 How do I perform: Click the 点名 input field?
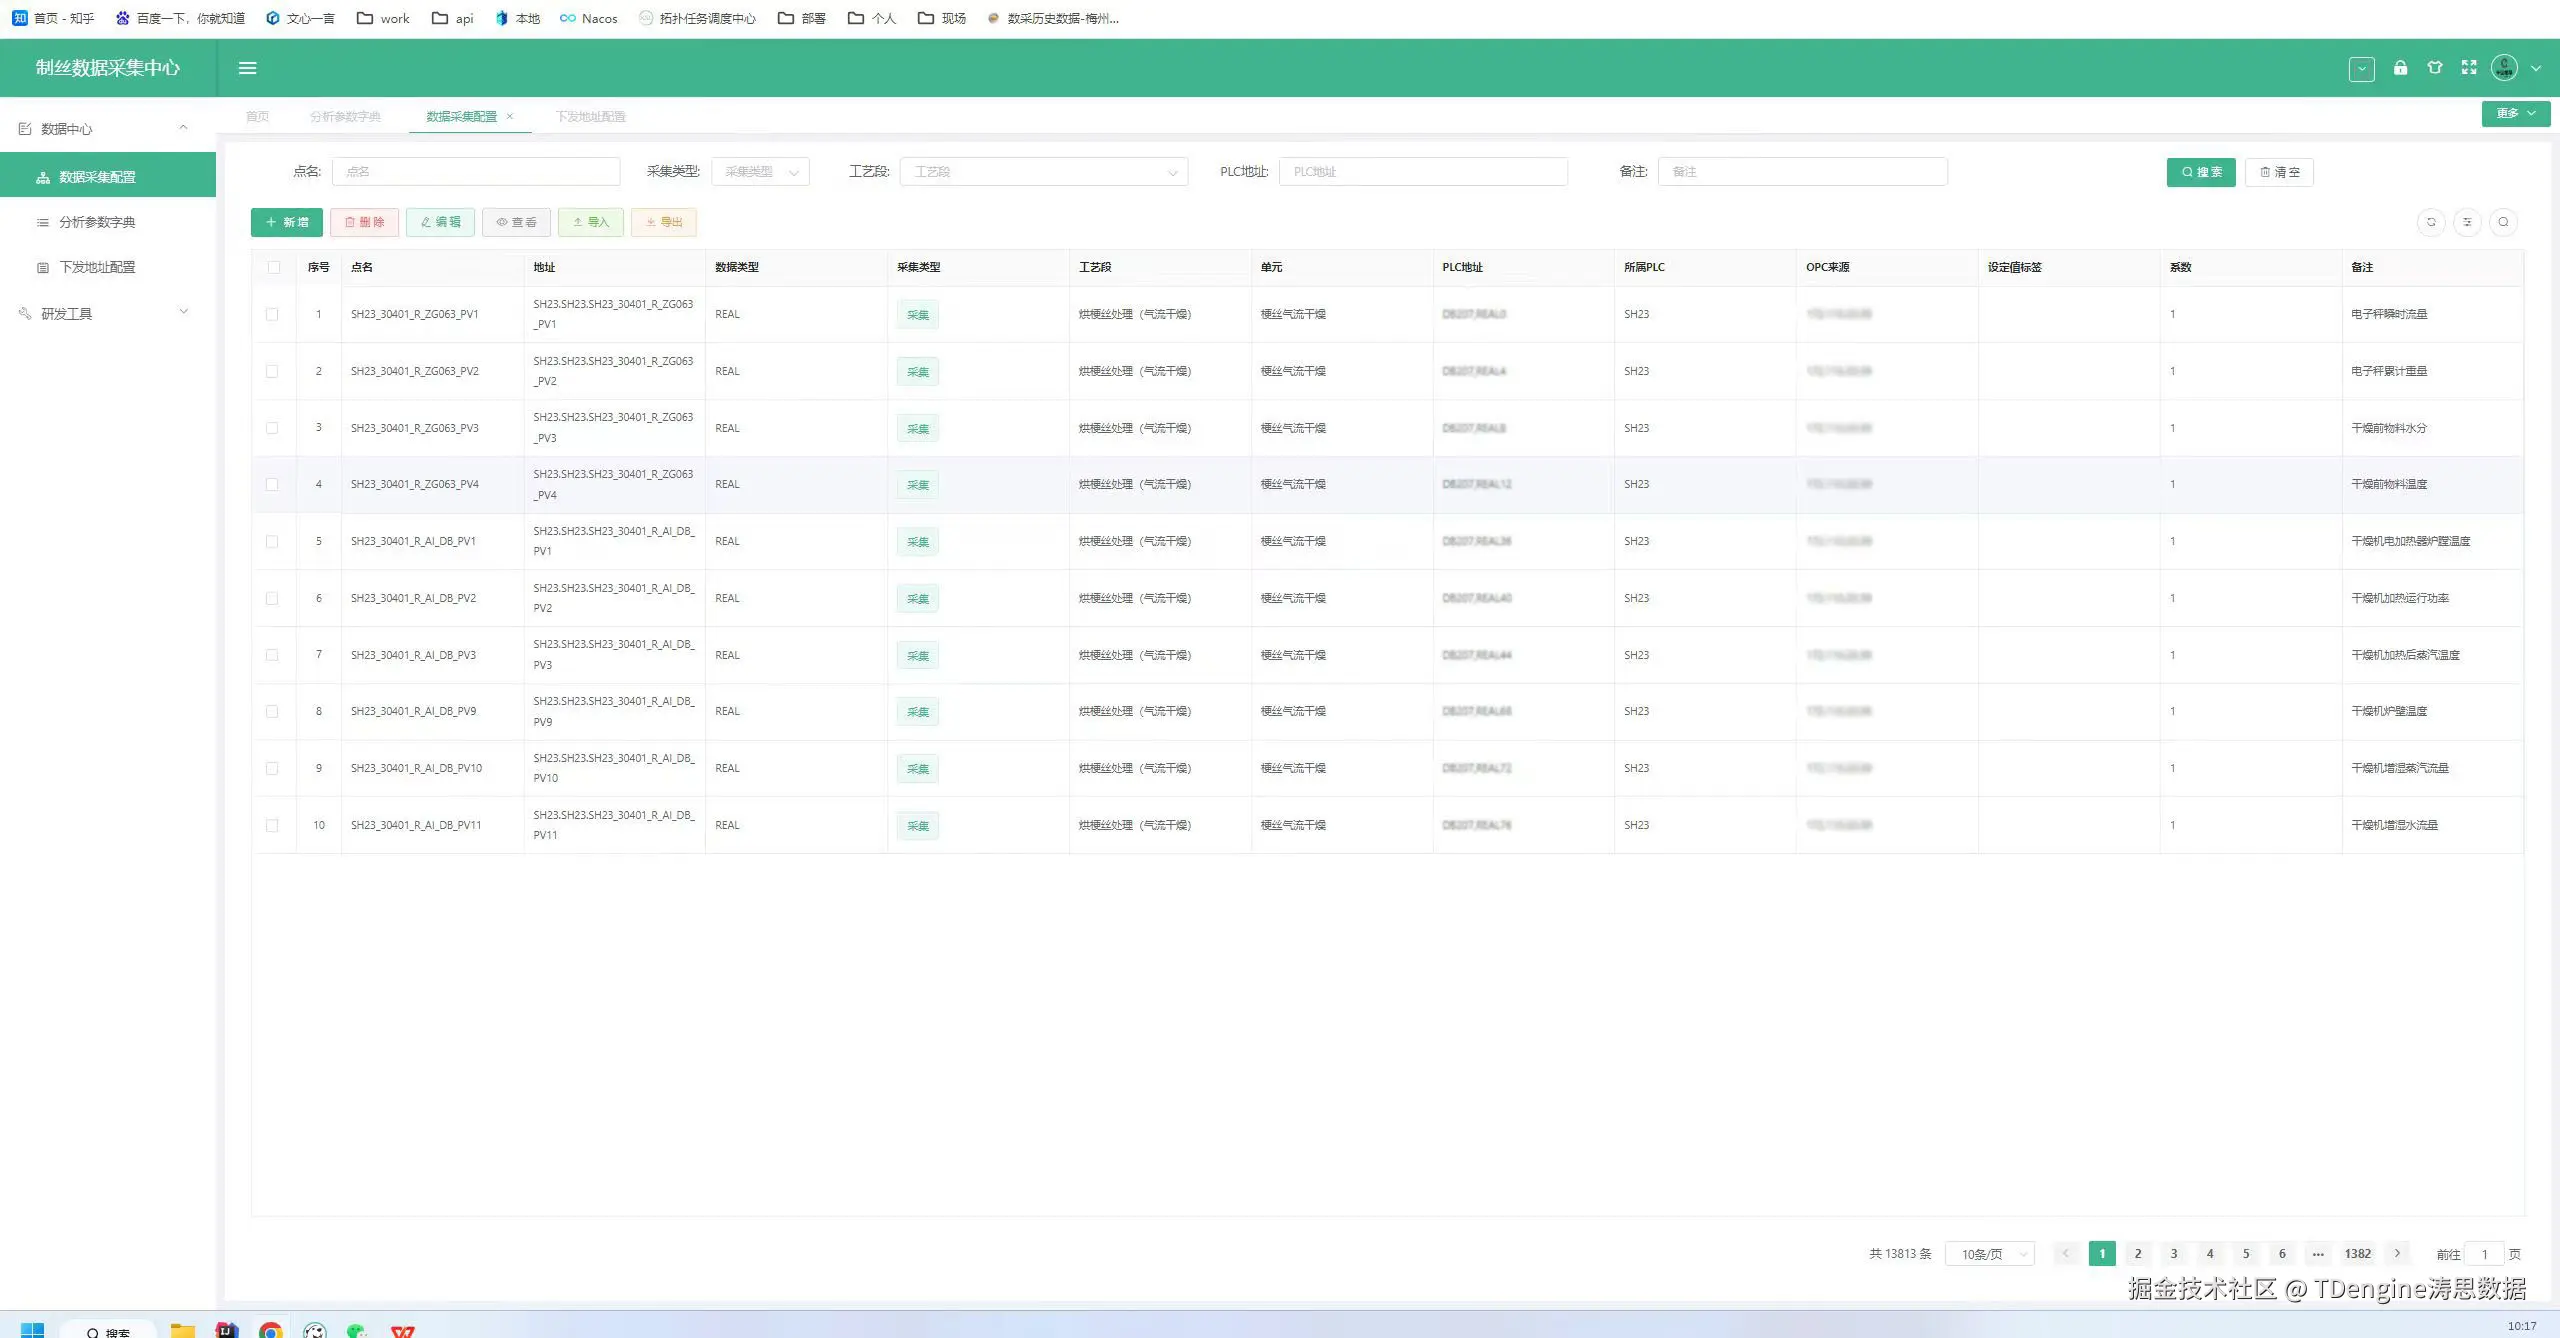click(x=476, y=172)
